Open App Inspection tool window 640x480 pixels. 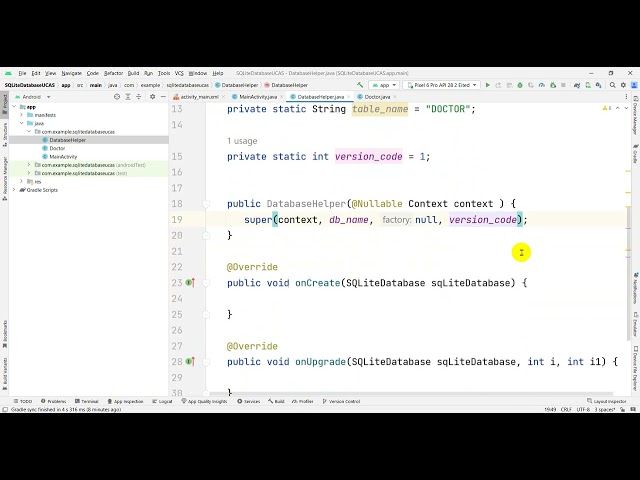(125, 401)
